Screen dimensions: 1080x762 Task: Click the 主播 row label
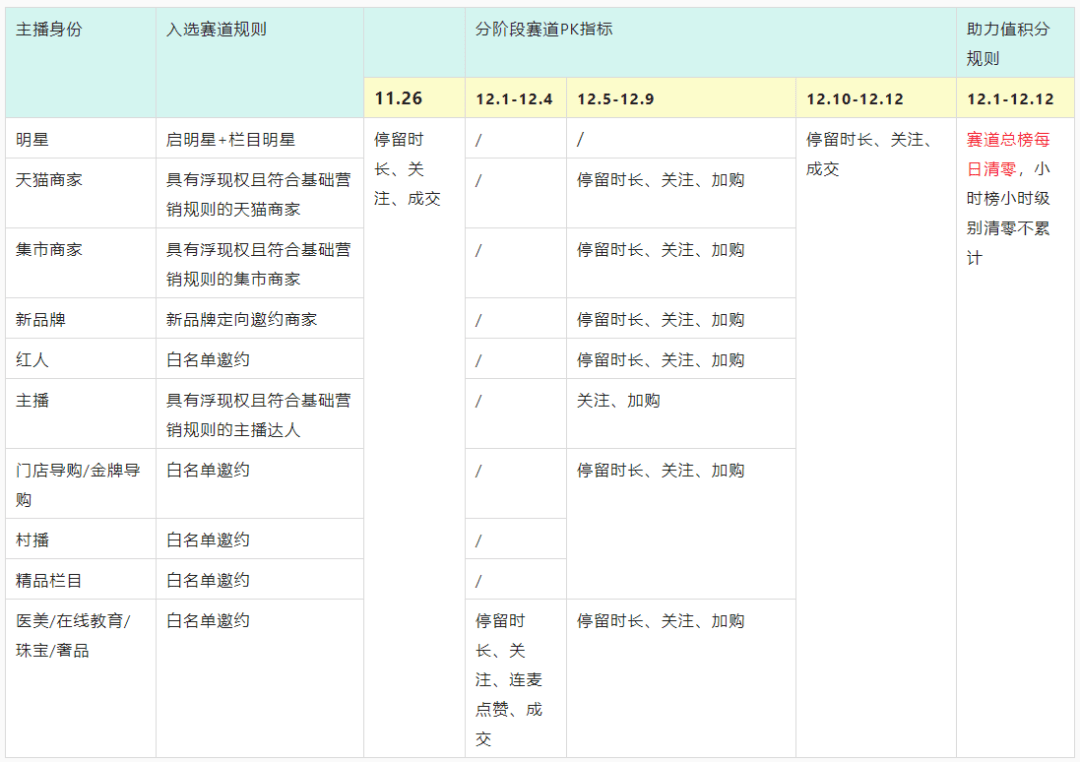point(32,400)
